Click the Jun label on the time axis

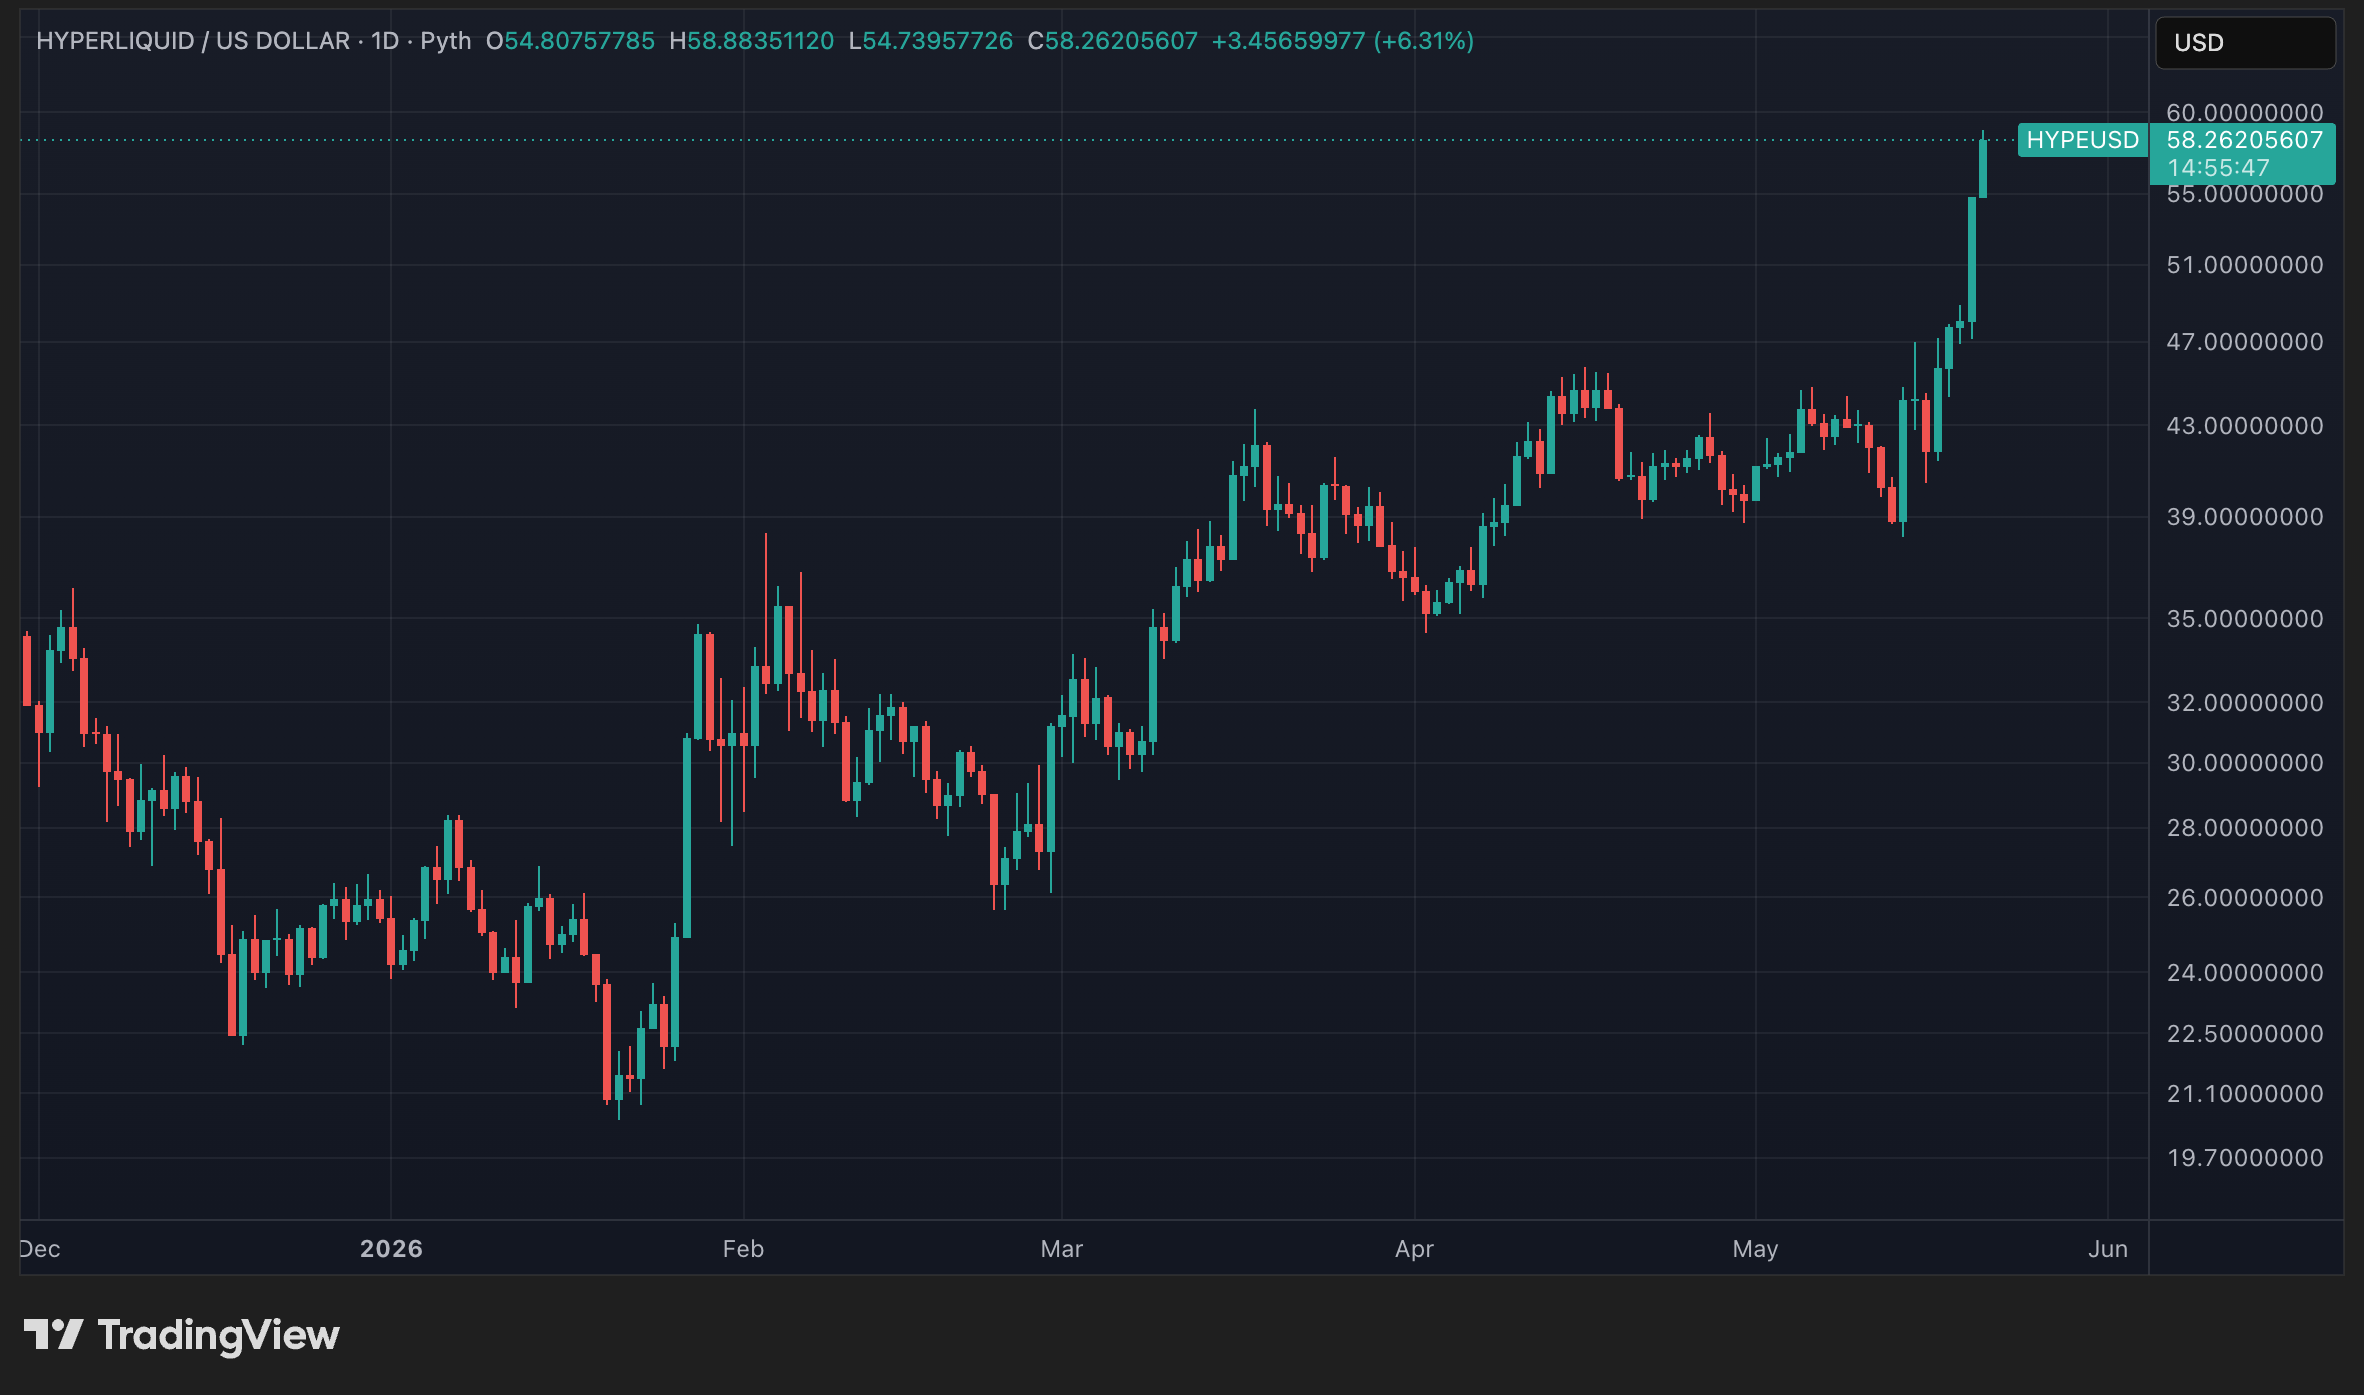pos(2108,1249)
